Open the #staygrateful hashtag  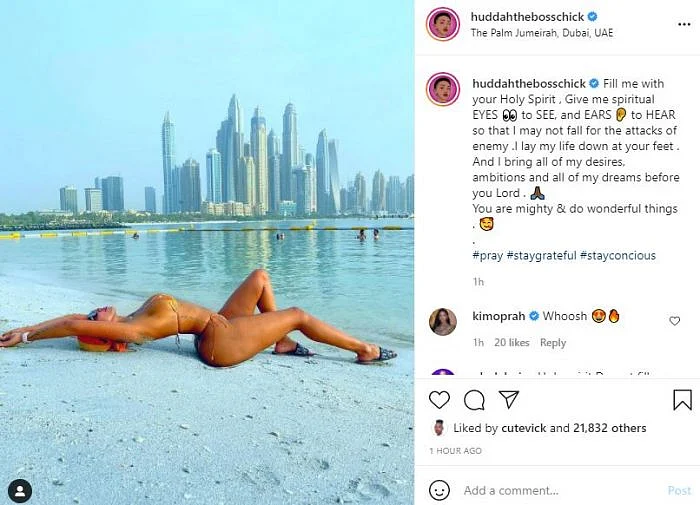(x=542, y=256)
